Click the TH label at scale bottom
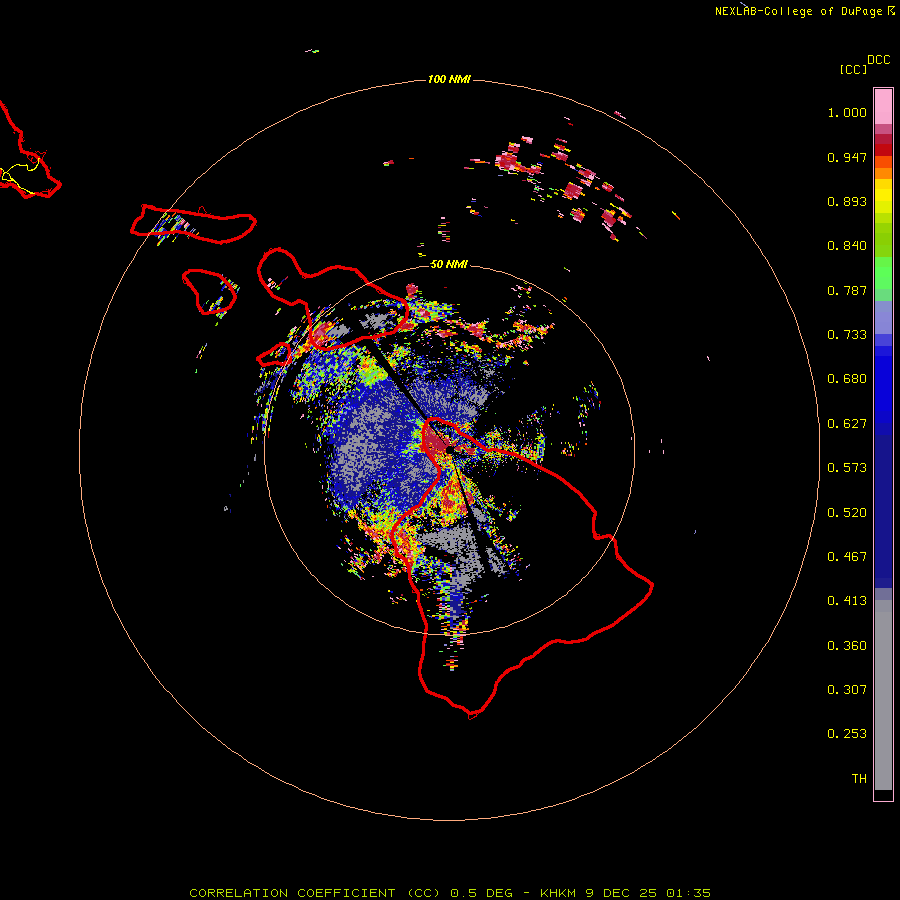 click(x=859, y=779)
